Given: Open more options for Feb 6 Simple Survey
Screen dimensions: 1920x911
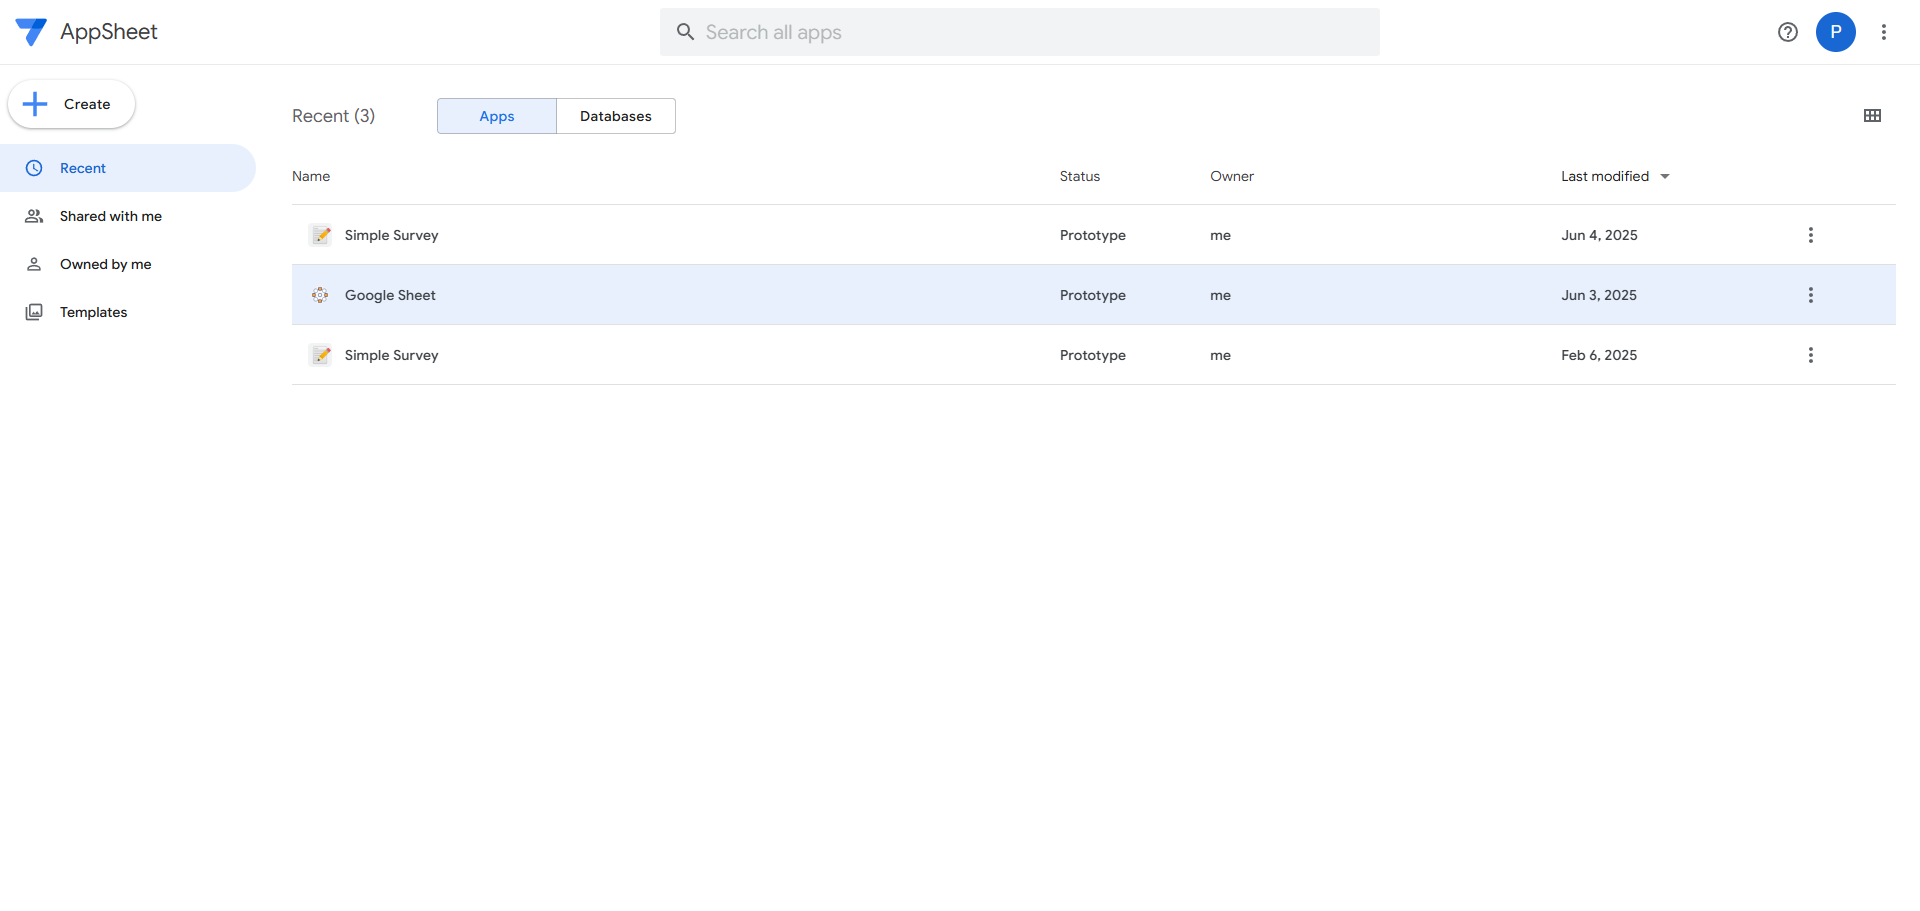Looking at the screenshot, I should [1810, 355].
